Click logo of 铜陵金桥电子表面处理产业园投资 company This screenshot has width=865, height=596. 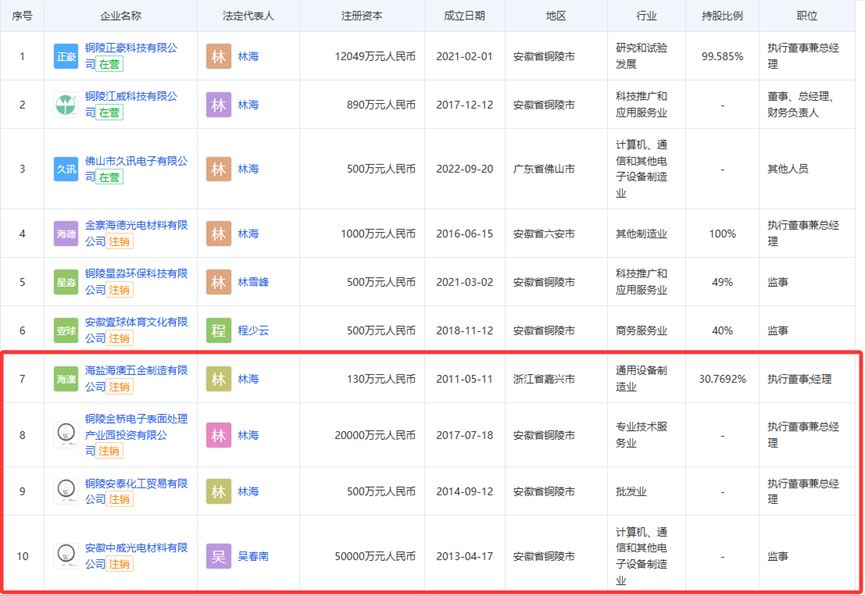click(x=66, y=435)
